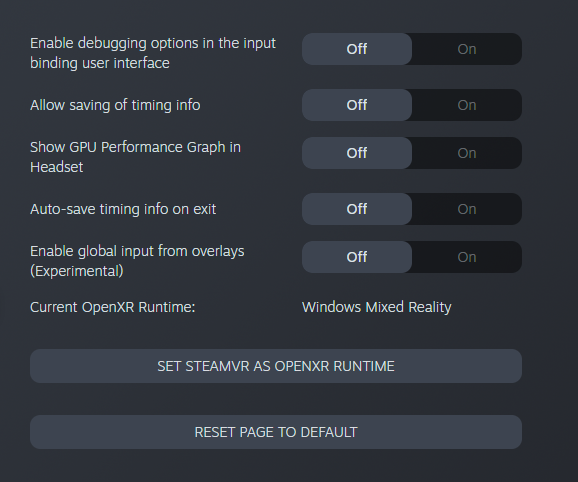Image resolution: width=578 pixels, height=482 pixels.
Task: Click the 'Current OpenXR Runtime:' label
Action: 112,307
